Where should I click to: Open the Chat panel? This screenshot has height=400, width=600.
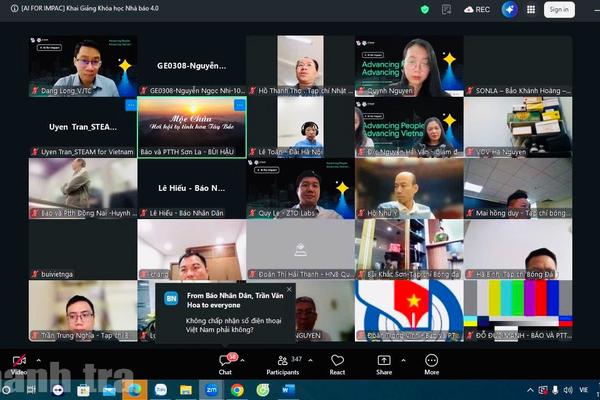click(x=226, y=365)
